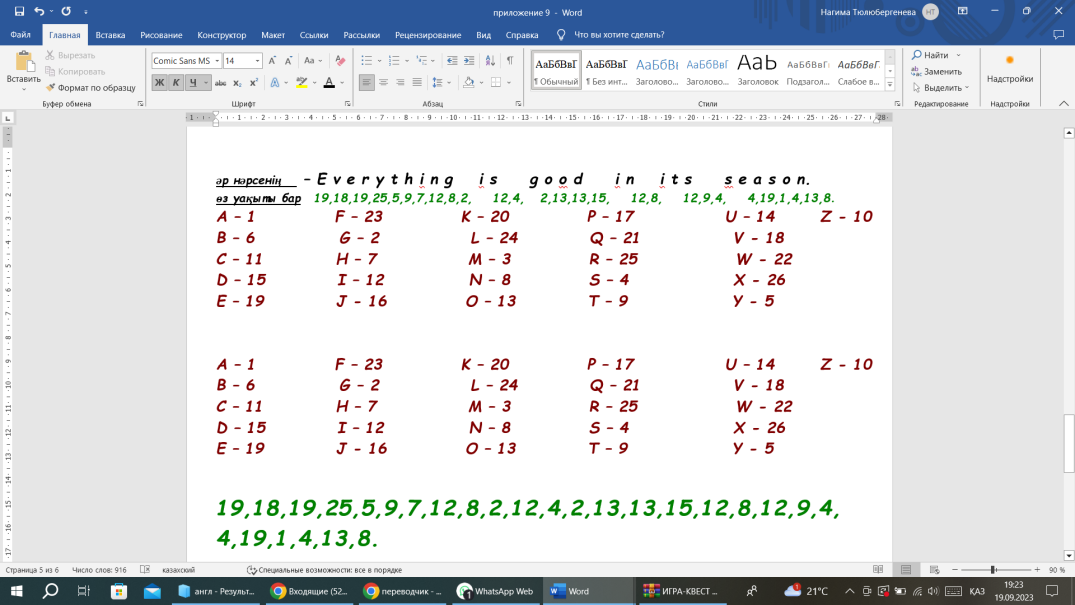Zoom in using the plus button
This screenshot has width=1075, height=605.
pos(1037,569)
